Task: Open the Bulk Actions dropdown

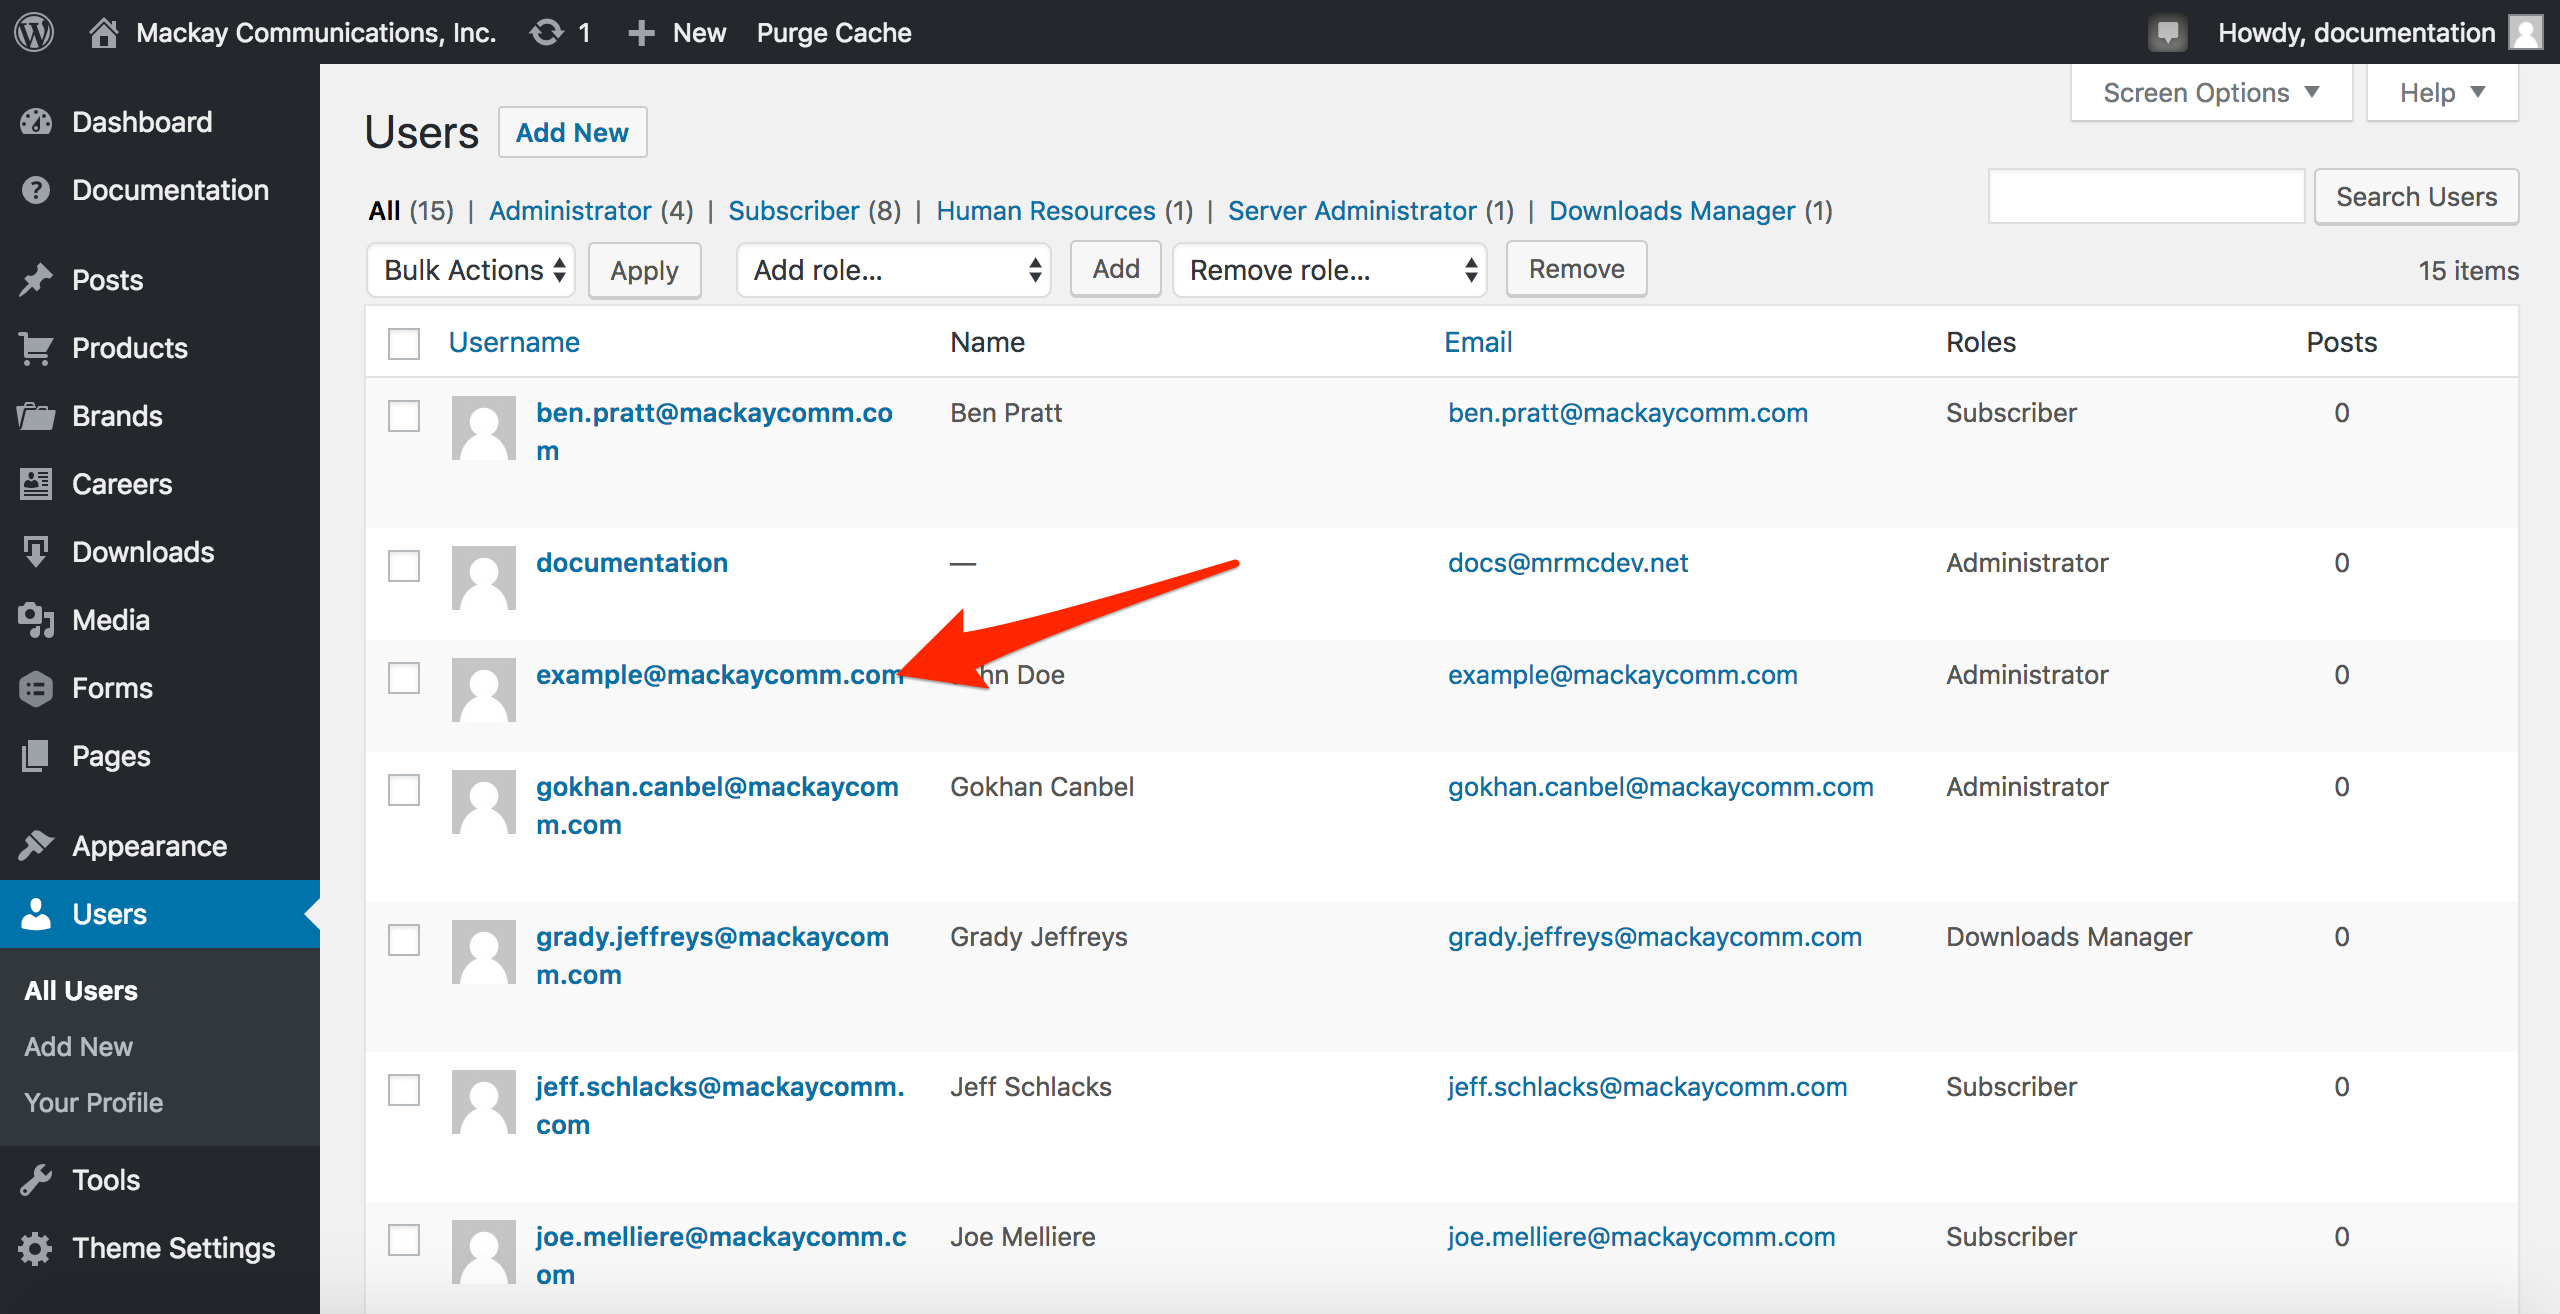Action: (471, 270)
